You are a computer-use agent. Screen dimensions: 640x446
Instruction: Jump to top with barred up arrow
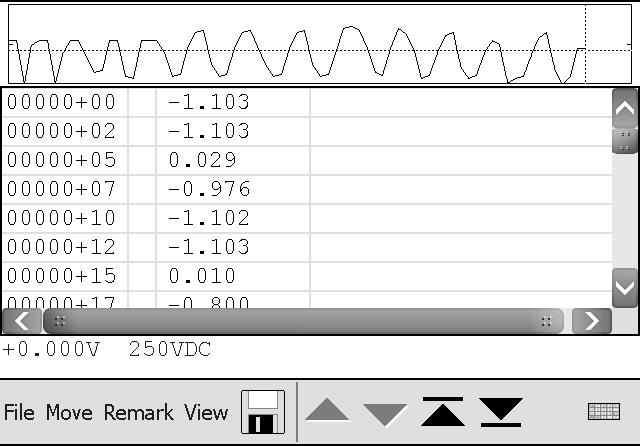[442, 412]
